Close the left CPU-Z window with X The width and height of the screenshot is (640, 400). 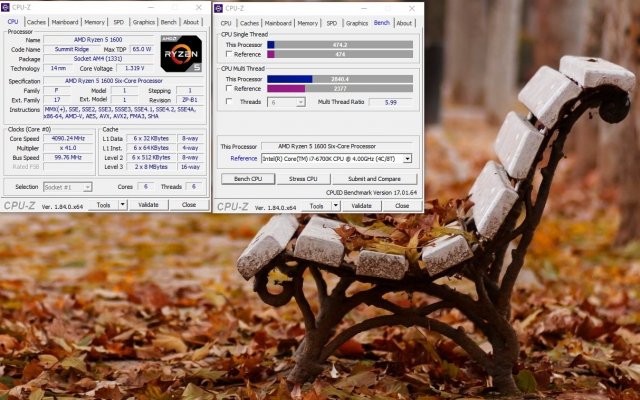coord(199,7)
